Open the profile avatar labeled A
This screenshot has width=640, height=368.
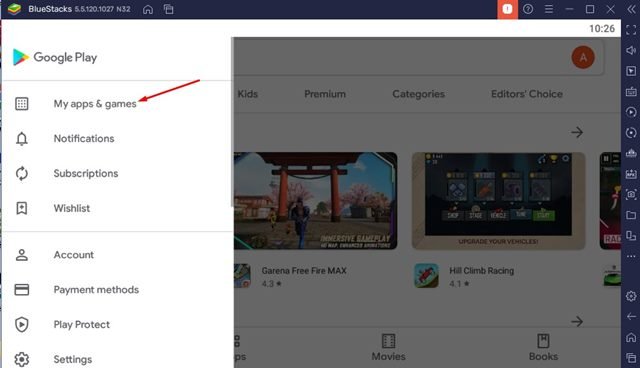583,57
